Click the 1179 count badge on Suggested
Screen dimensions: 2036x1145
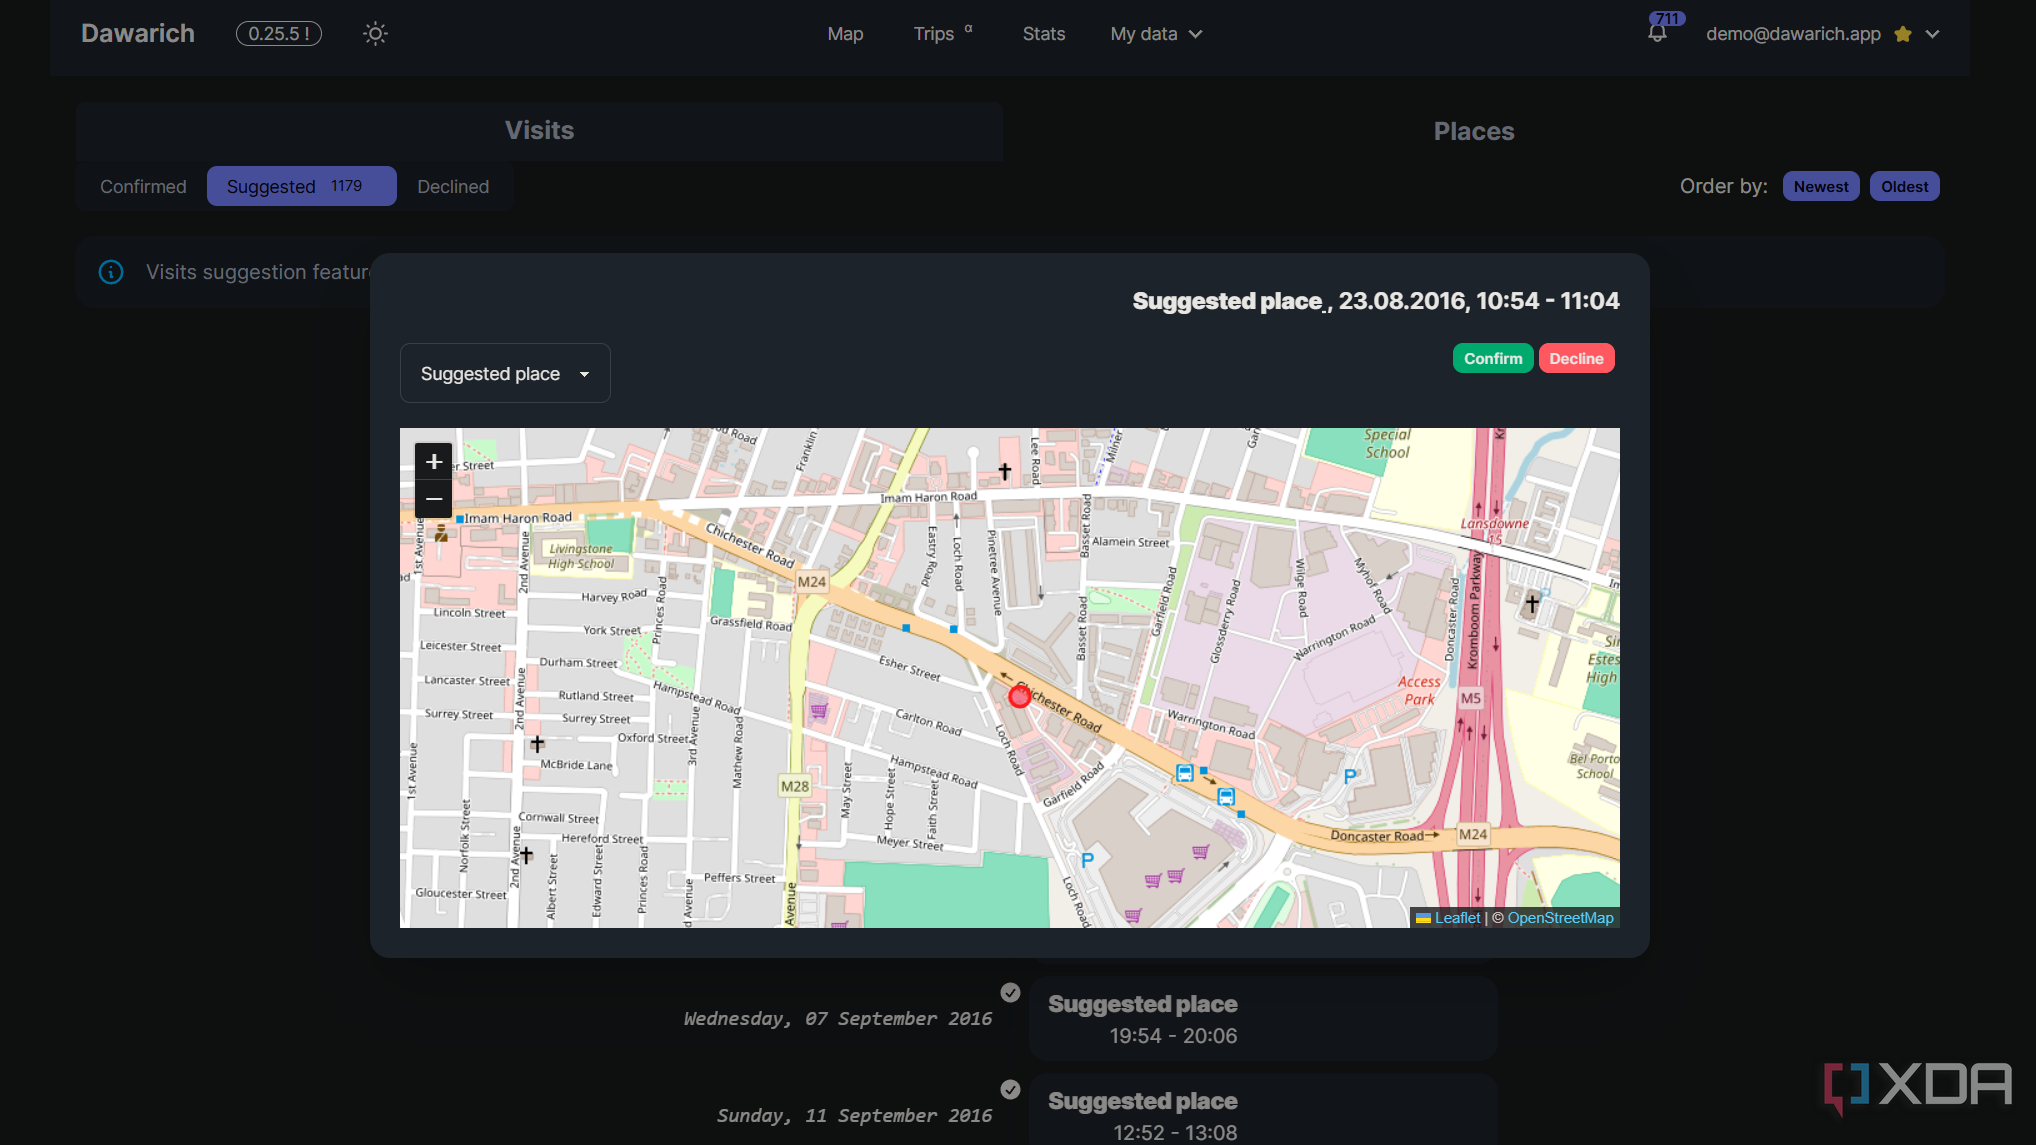tap(346, 186)
